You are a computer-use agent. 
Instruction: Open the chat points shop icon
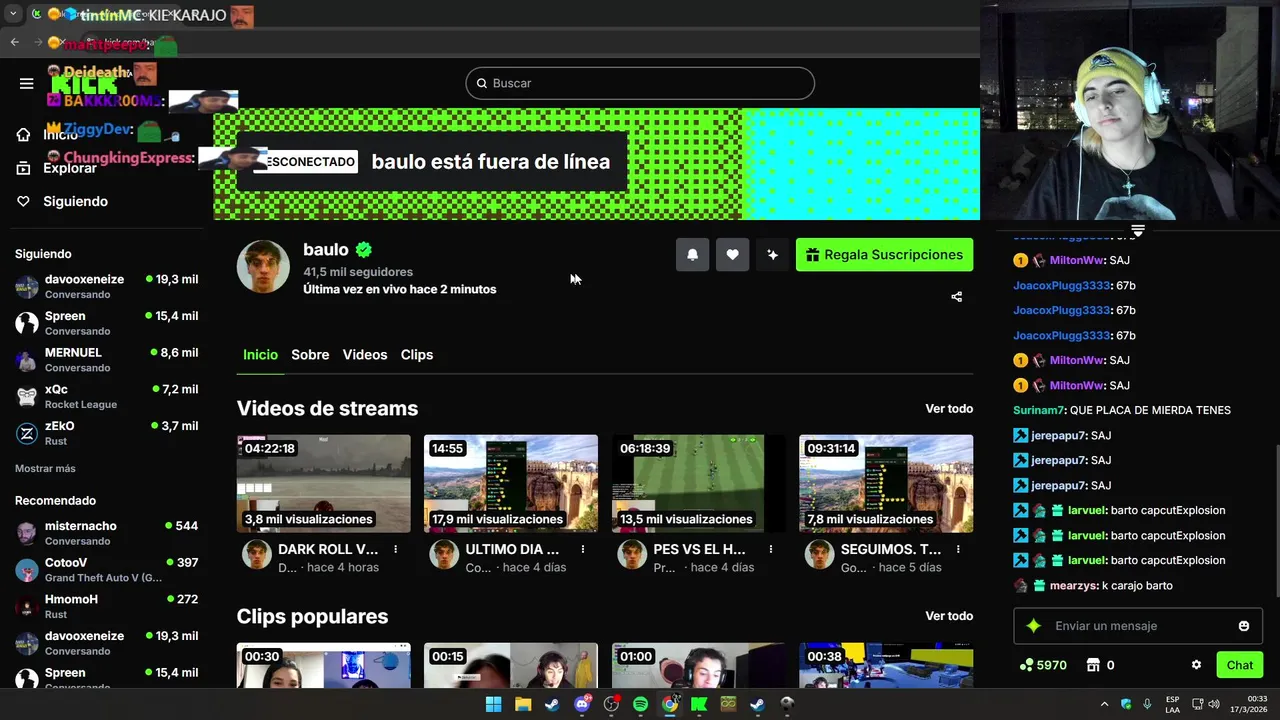(x=1093, y=665)
